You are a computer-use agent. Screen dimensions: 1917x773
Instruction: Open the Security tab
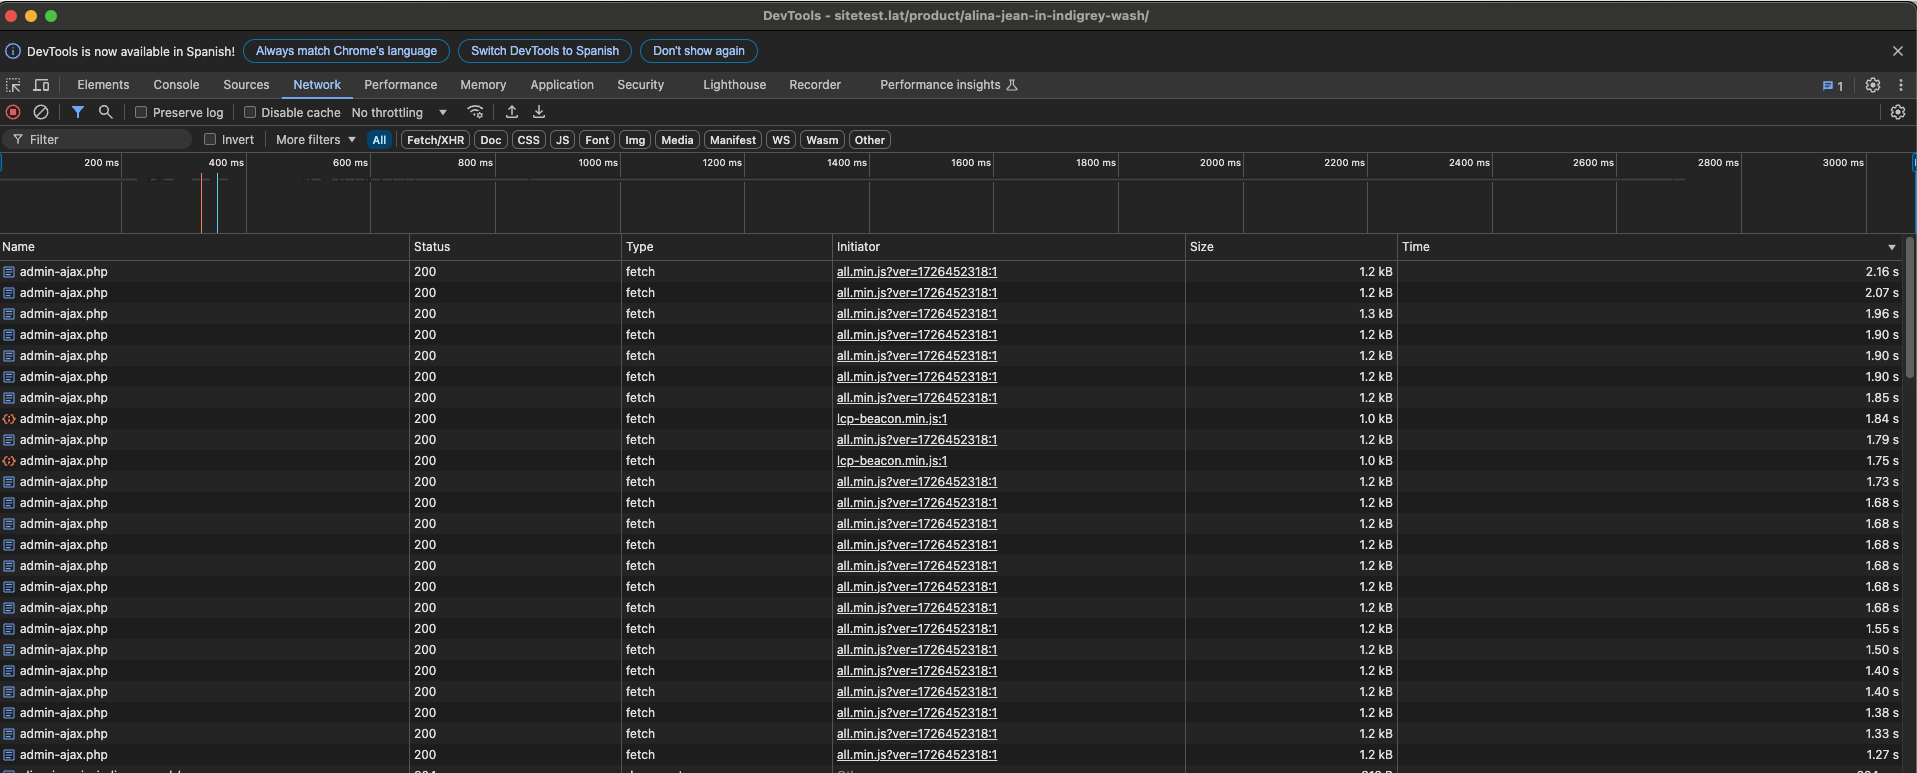point(640,85)
